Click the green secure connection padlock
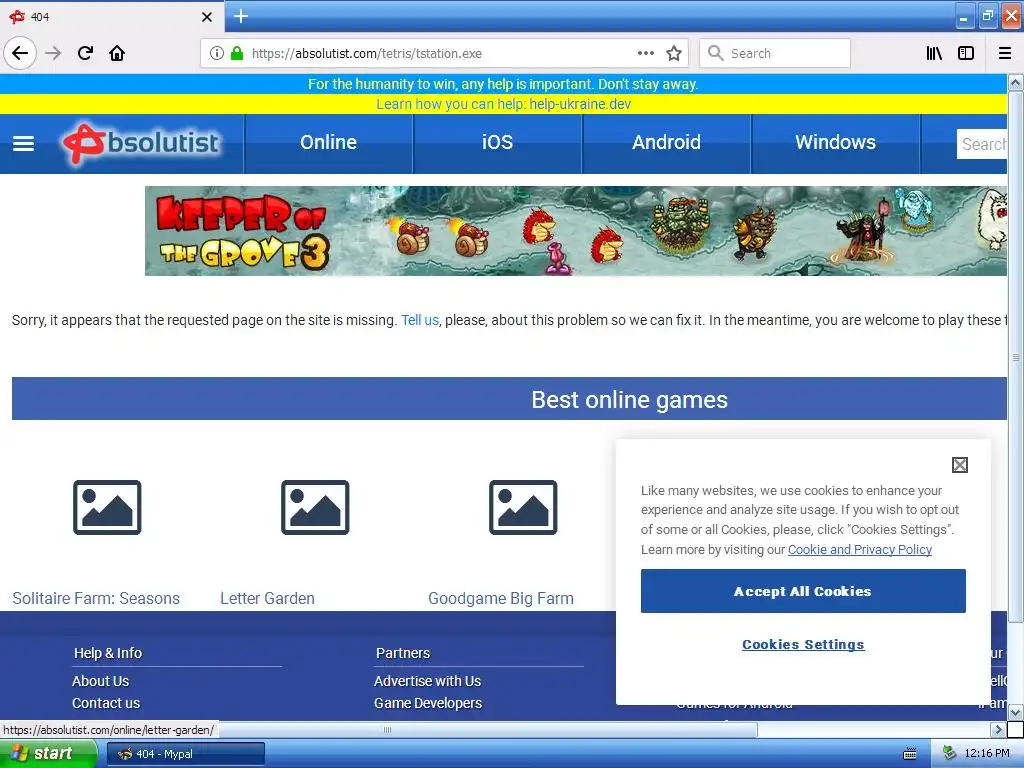 click(237, 54)
